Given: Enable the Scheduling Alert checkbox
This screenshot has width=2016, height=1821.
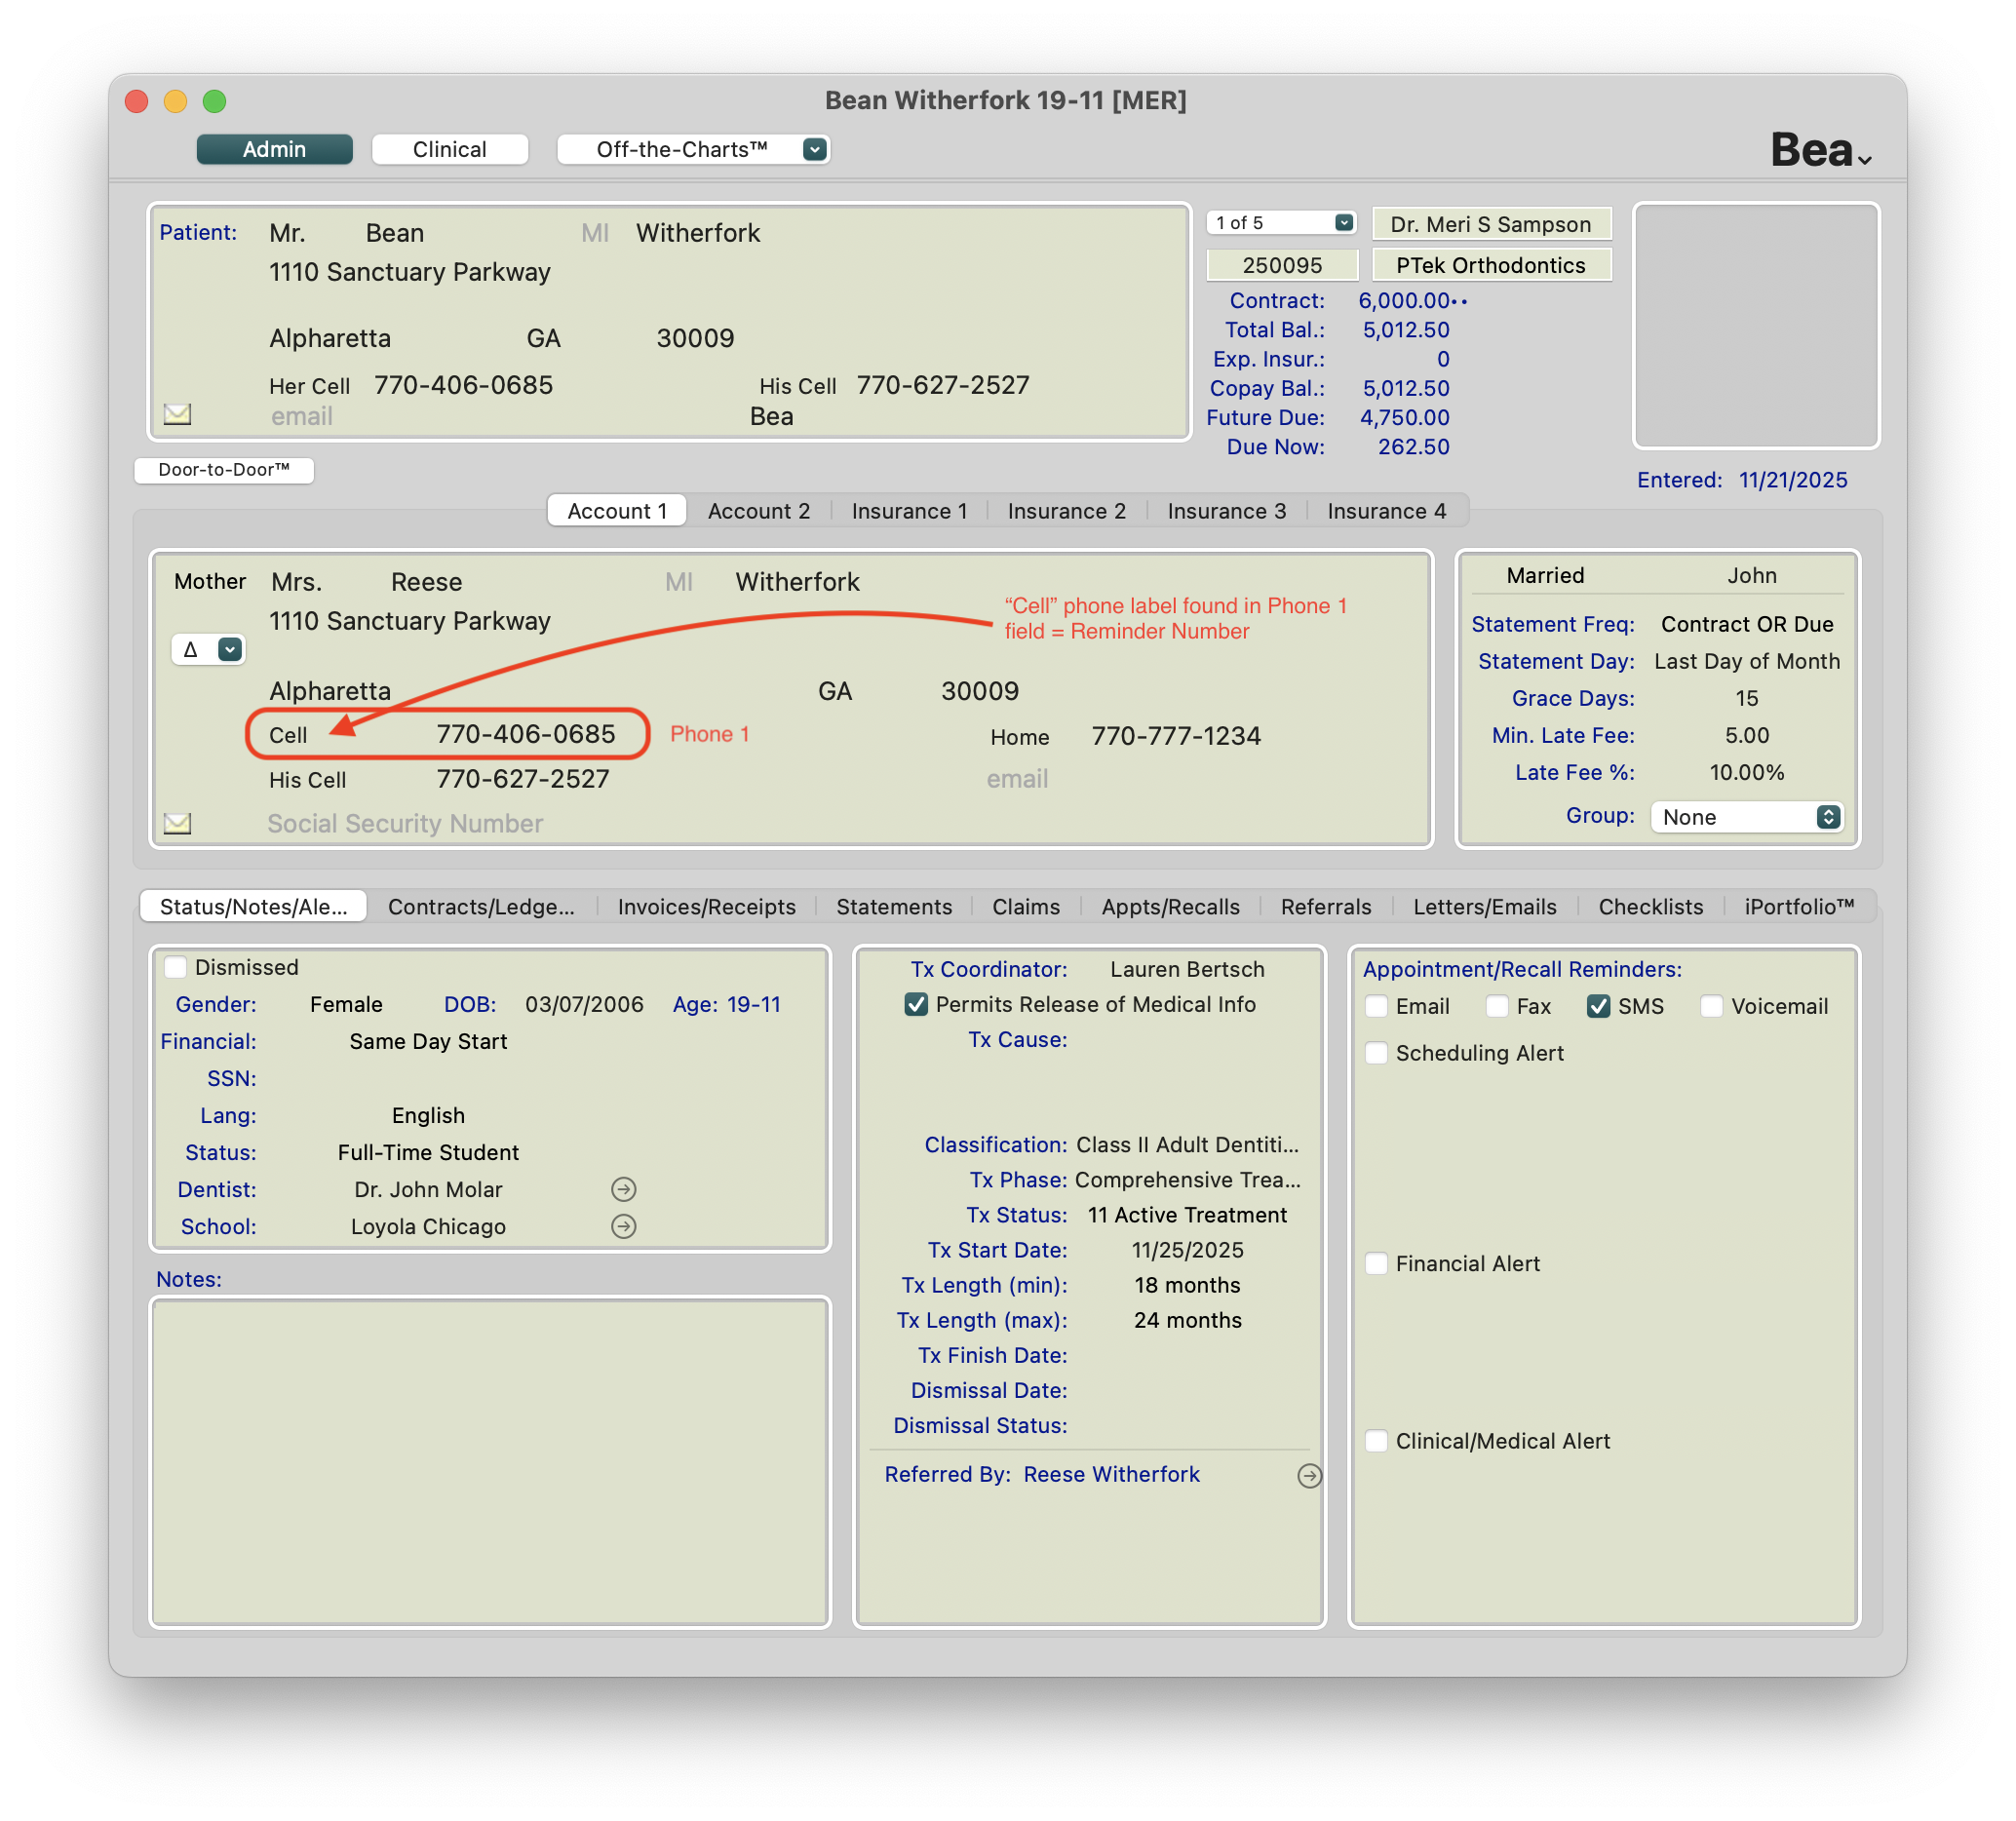Looking at the screenshot, I should coord(1376,1053).
